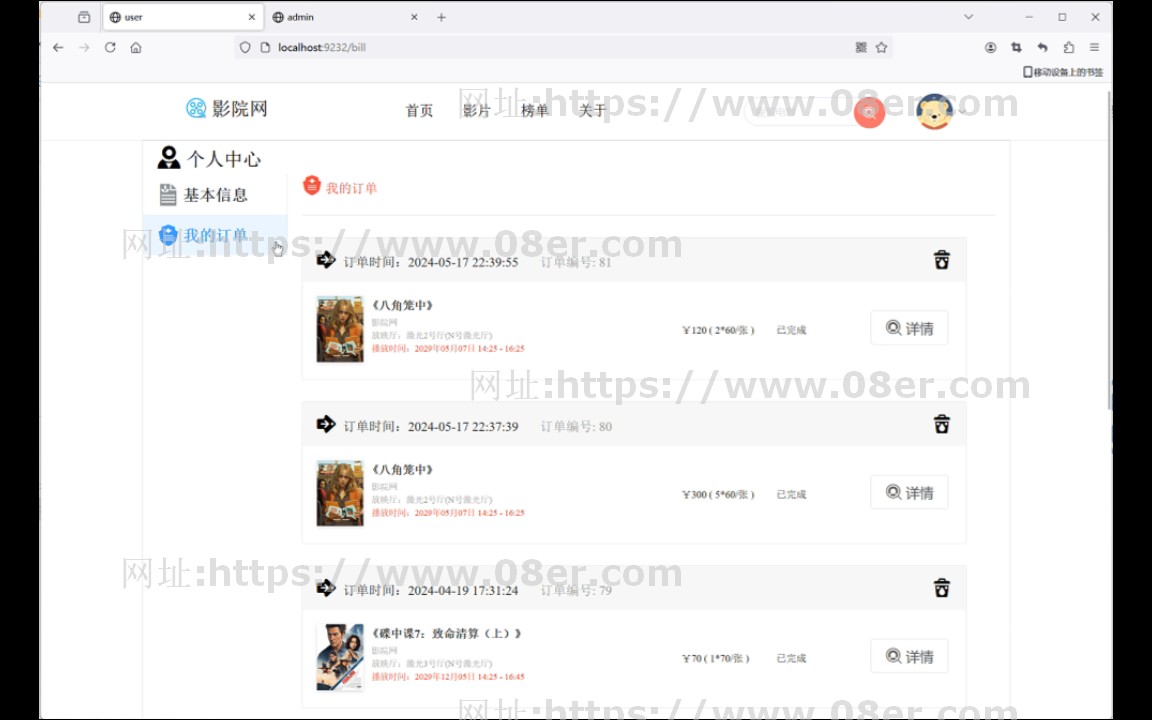
Task: Click price ¥70 (1*70/张)
Action: pos(716,658)
